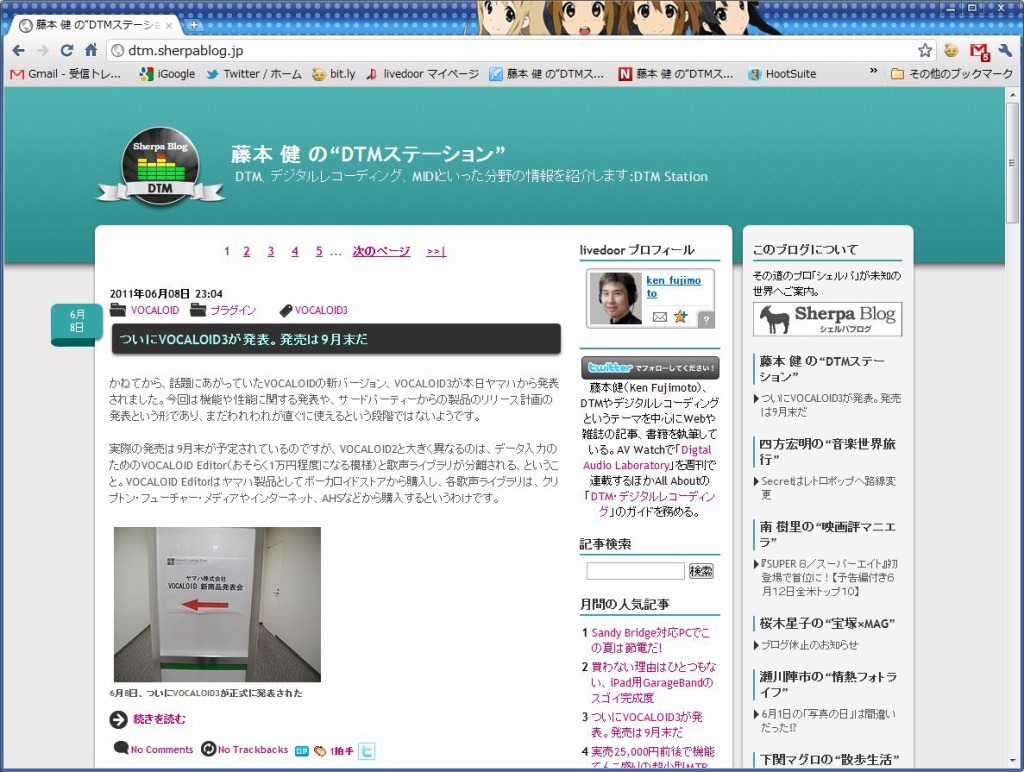The height and width of the screenshot is (772, 1024).
Task: Open the VOCALOID announcement sign photo
Action: tap(217, 604)
